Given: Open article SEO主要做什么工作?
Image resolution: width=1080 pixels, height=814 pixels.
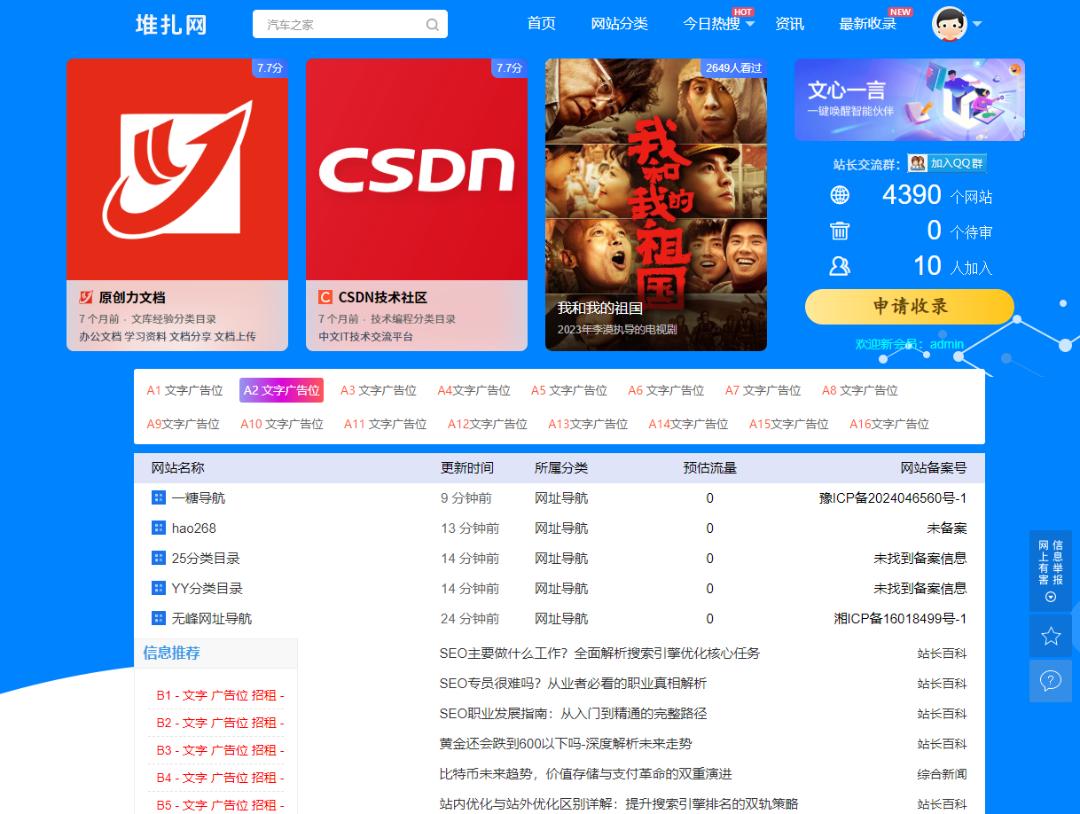Looking at the screenshot, I should pyautogui.click(x=599, y=654).
